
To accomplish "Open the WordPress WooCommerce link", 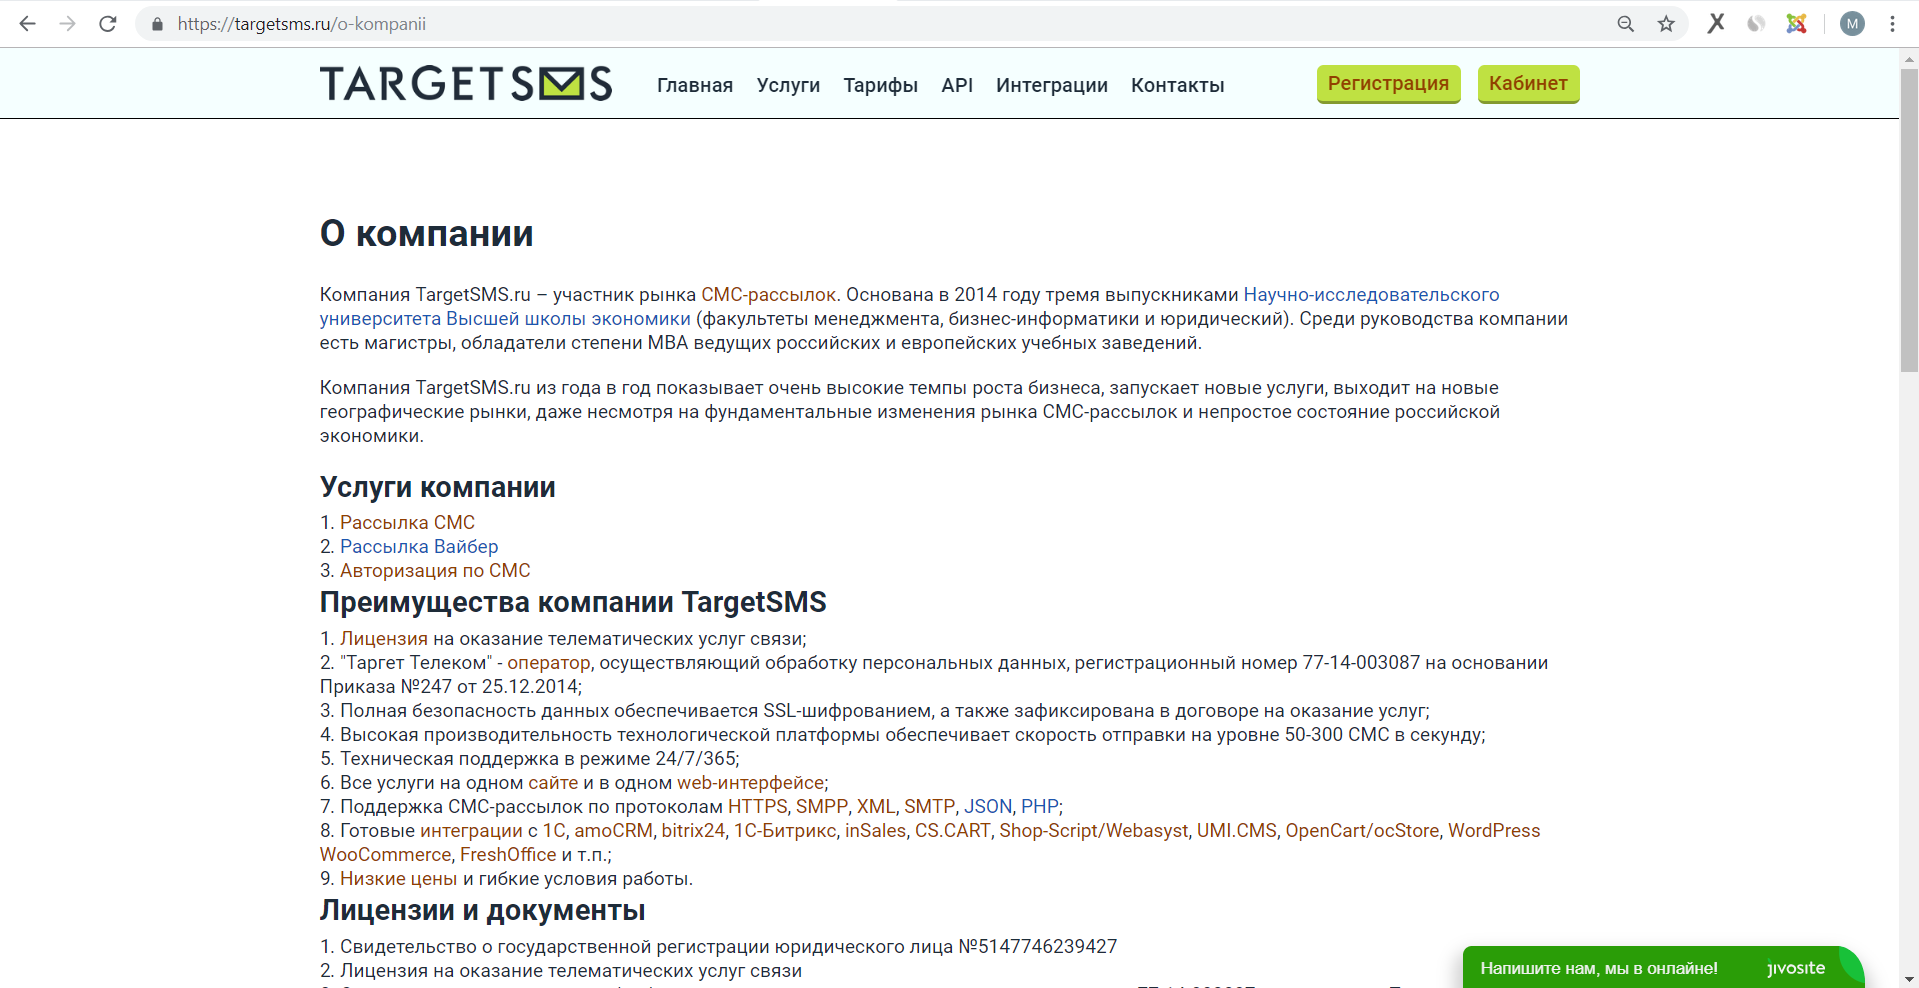I will (1494, 831).
